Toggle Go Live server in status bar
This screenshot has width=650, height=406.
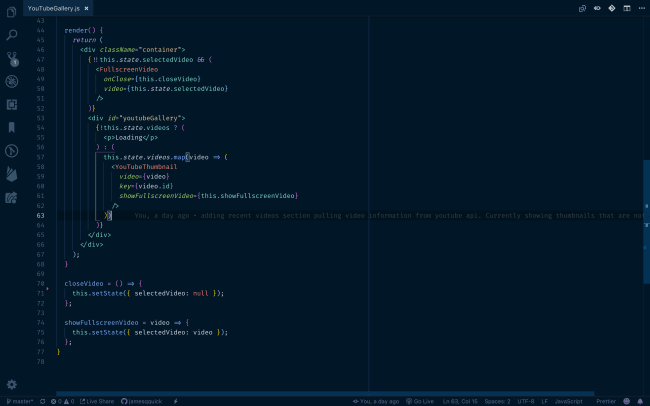coord(421,401)
